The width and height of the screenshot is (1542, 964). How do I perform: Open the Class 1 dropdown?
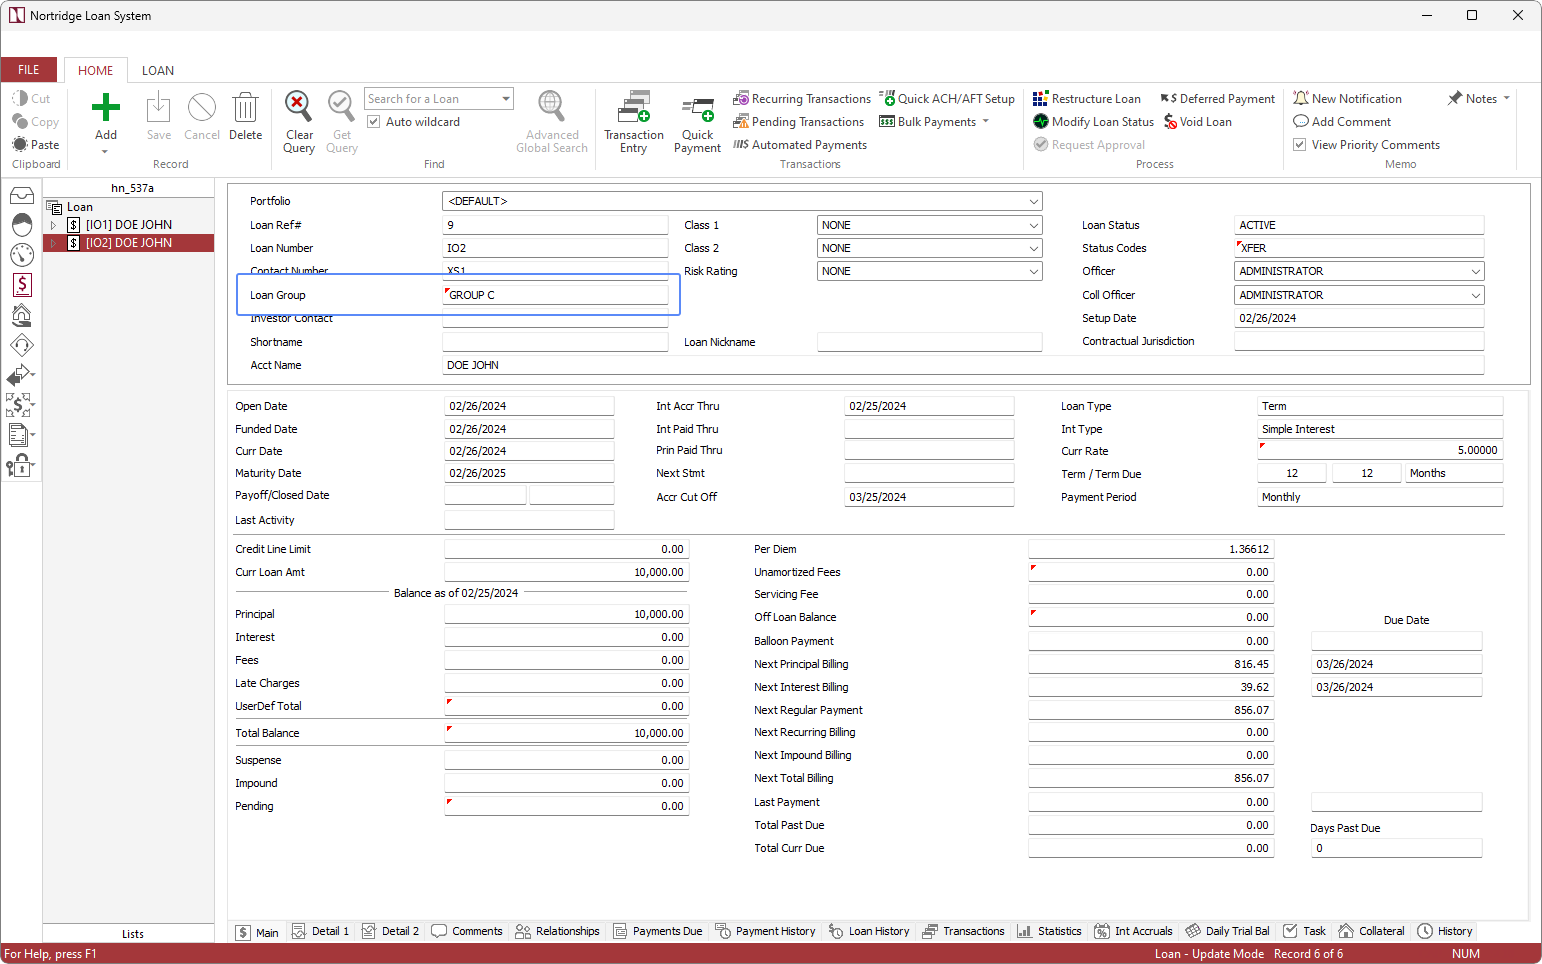click(x=1033, y=225)
